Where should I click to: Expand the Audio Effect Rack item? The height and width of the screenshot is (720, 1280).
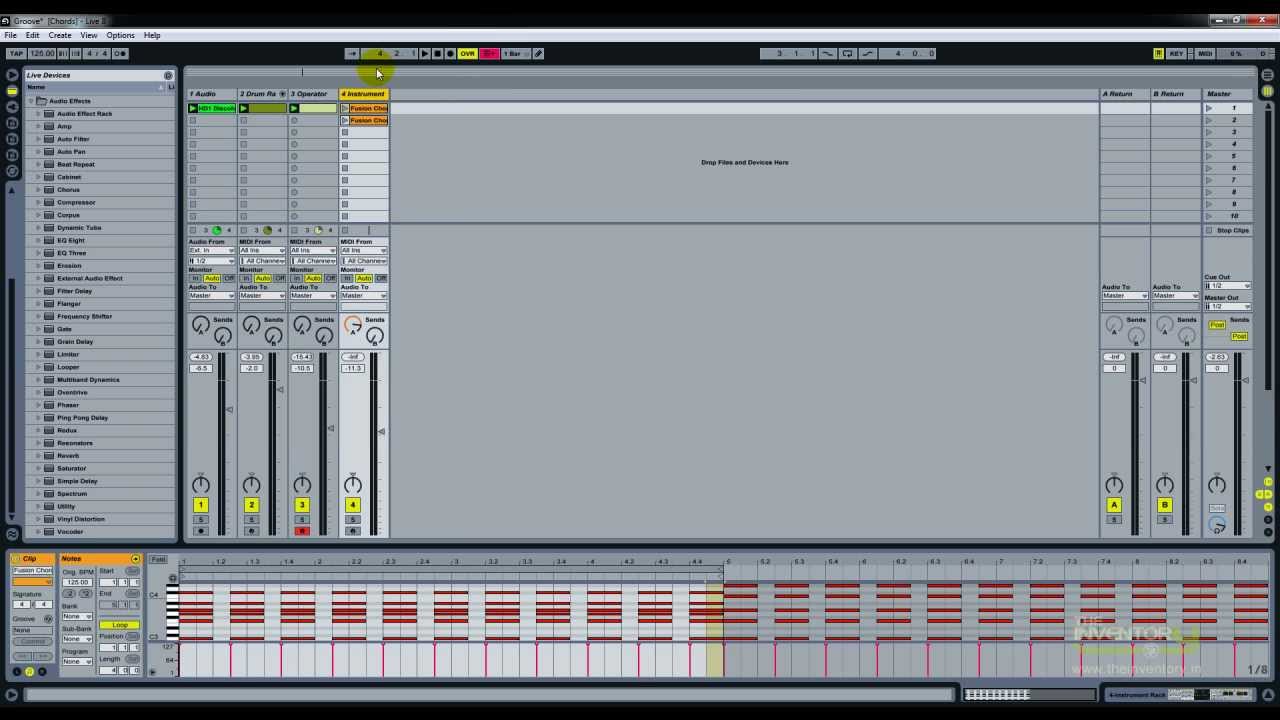coord(38,114)
